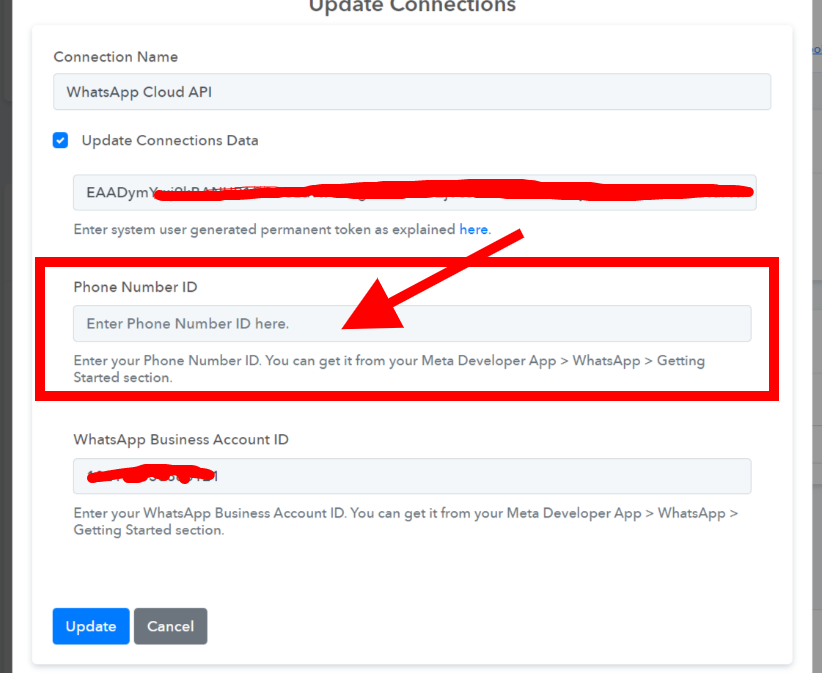This screenshot has width=822, height=673.
Task: Click the Phone Number ID input field
Action: [x=412, y=323]
